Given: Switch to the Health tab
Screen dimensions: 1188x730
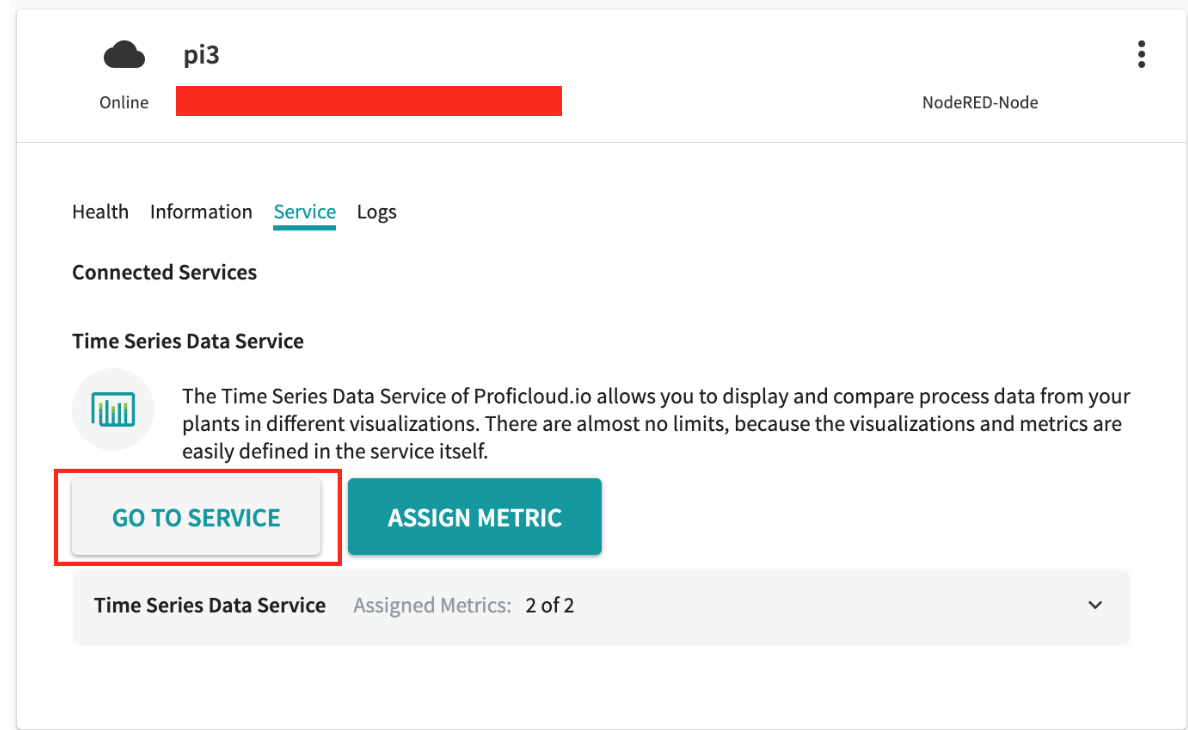Looking at the screenshot, I should [100, 212].
